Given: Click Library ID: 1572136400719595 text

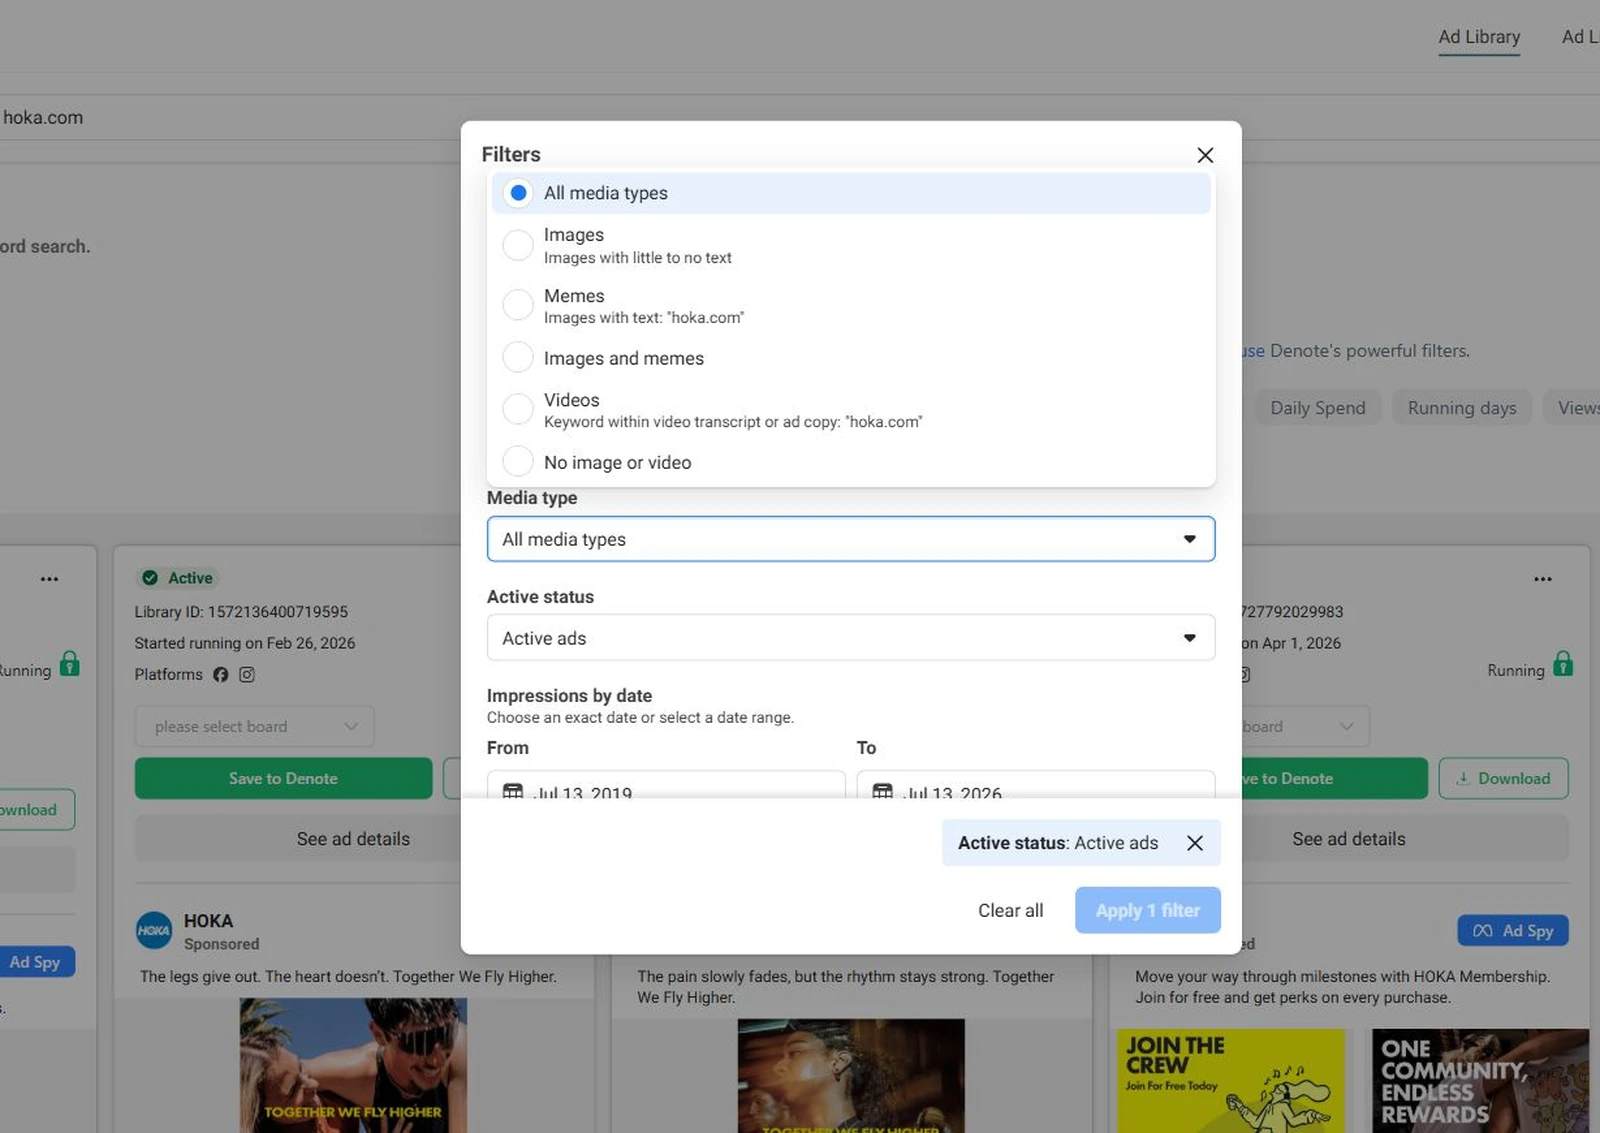Looking at the screenshot, I should (241, 612).
